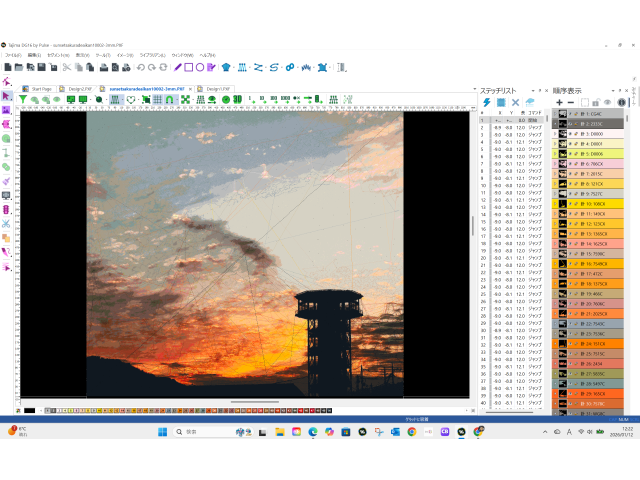Click the Windows Start button on the taskbar
640x480 pixels.
pyautogui.click(x=163, y=432)
